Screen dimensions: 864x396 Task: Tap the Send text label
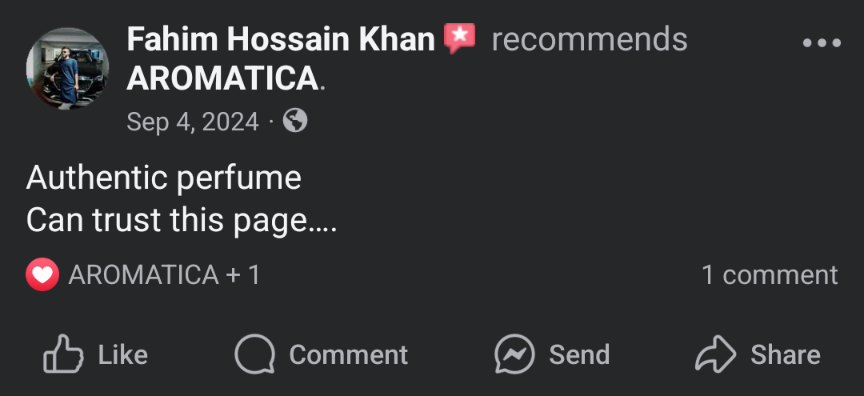pyautogui.click(x=579, y=355)
